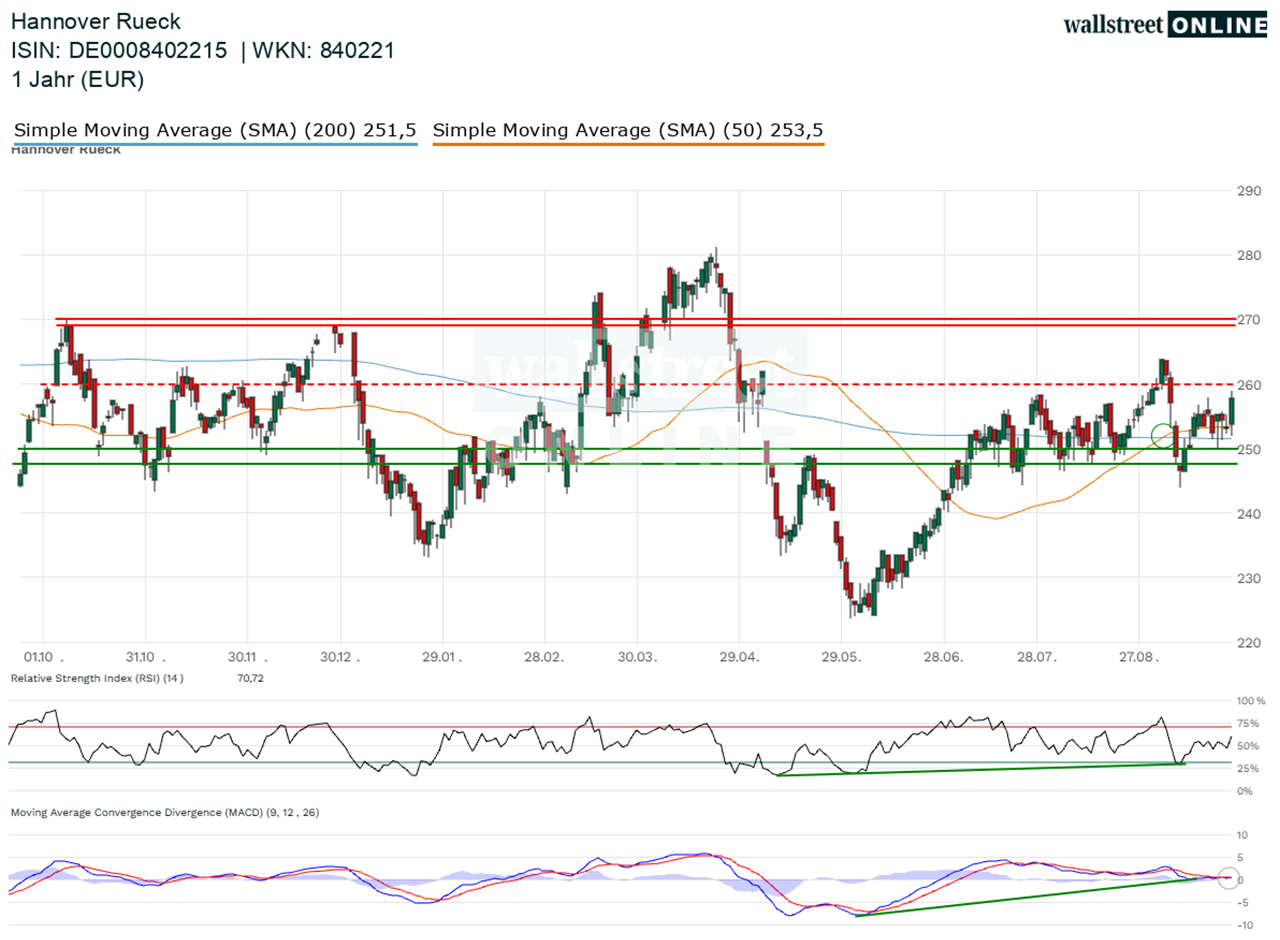
Task: Click the 250 price axis label
Action: point(1249,449)
